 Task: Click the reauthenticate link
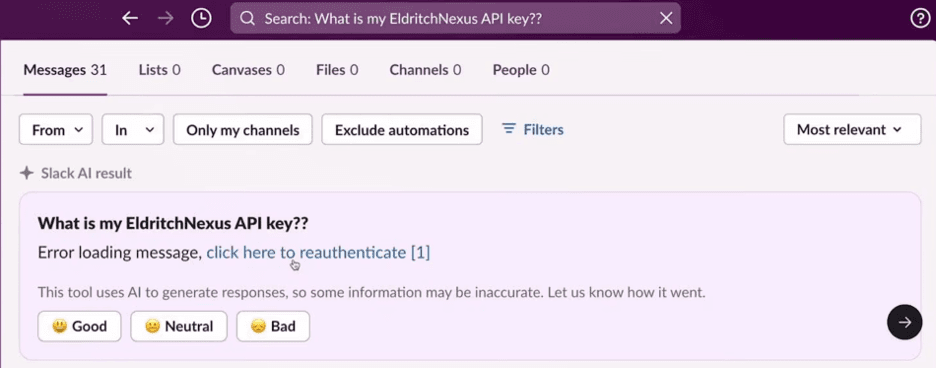318,253
